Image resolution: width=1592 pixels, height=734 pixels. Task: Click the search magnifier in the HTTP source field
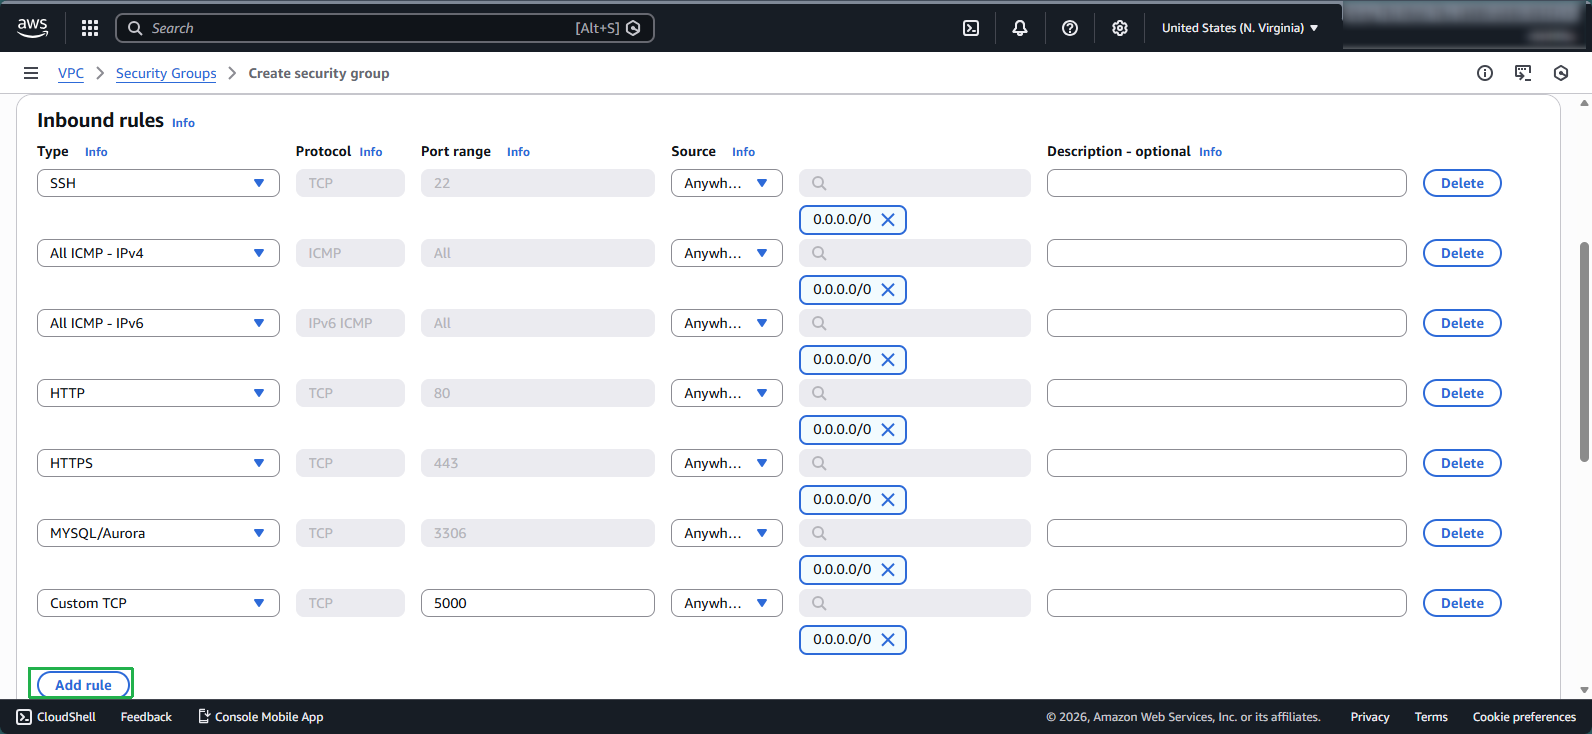(819, 393)
